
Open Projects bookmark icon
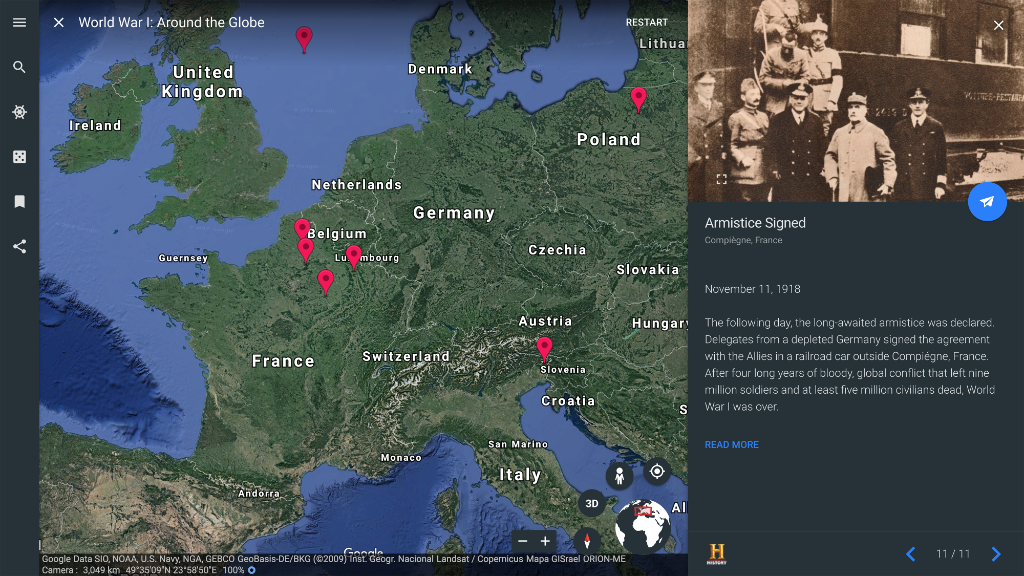[x=20, y=202]
